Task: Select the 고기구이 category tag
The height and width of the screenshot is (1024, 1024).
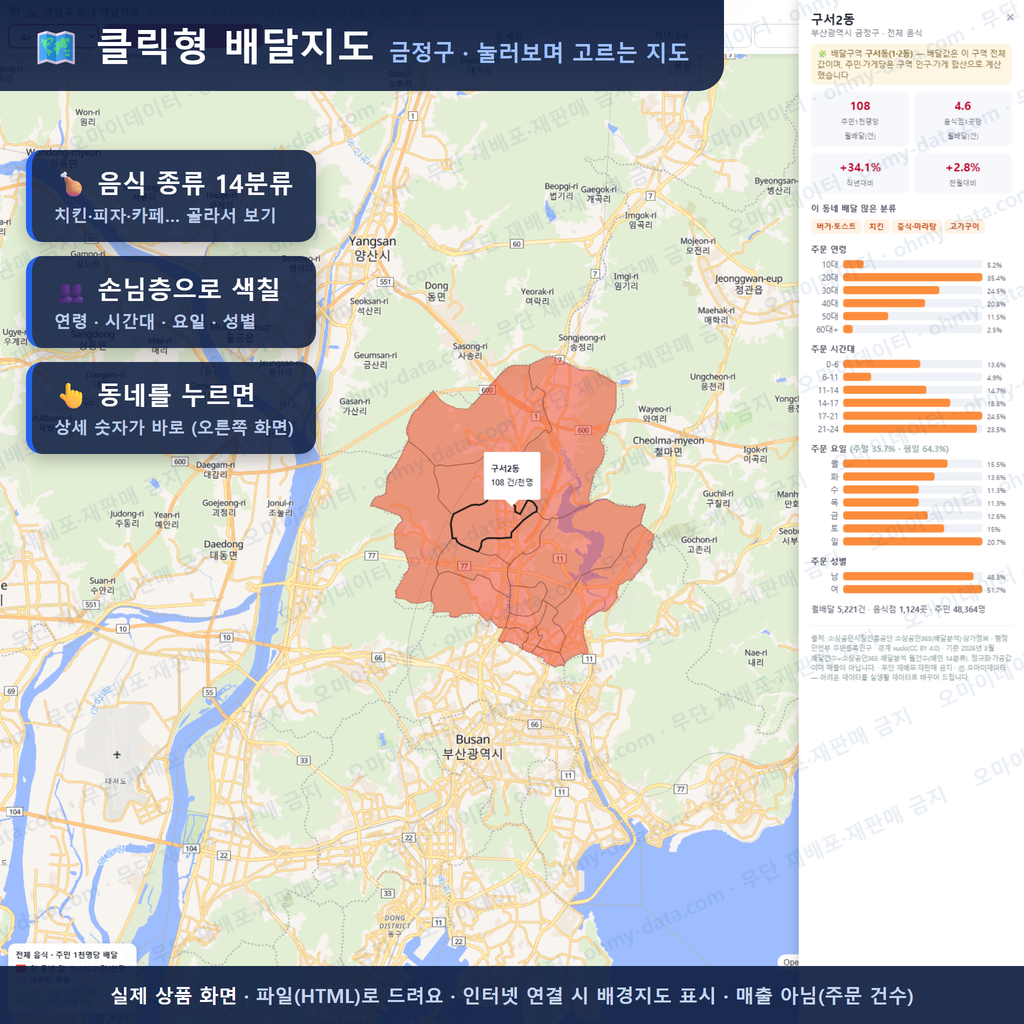Action: coord(964,227)
